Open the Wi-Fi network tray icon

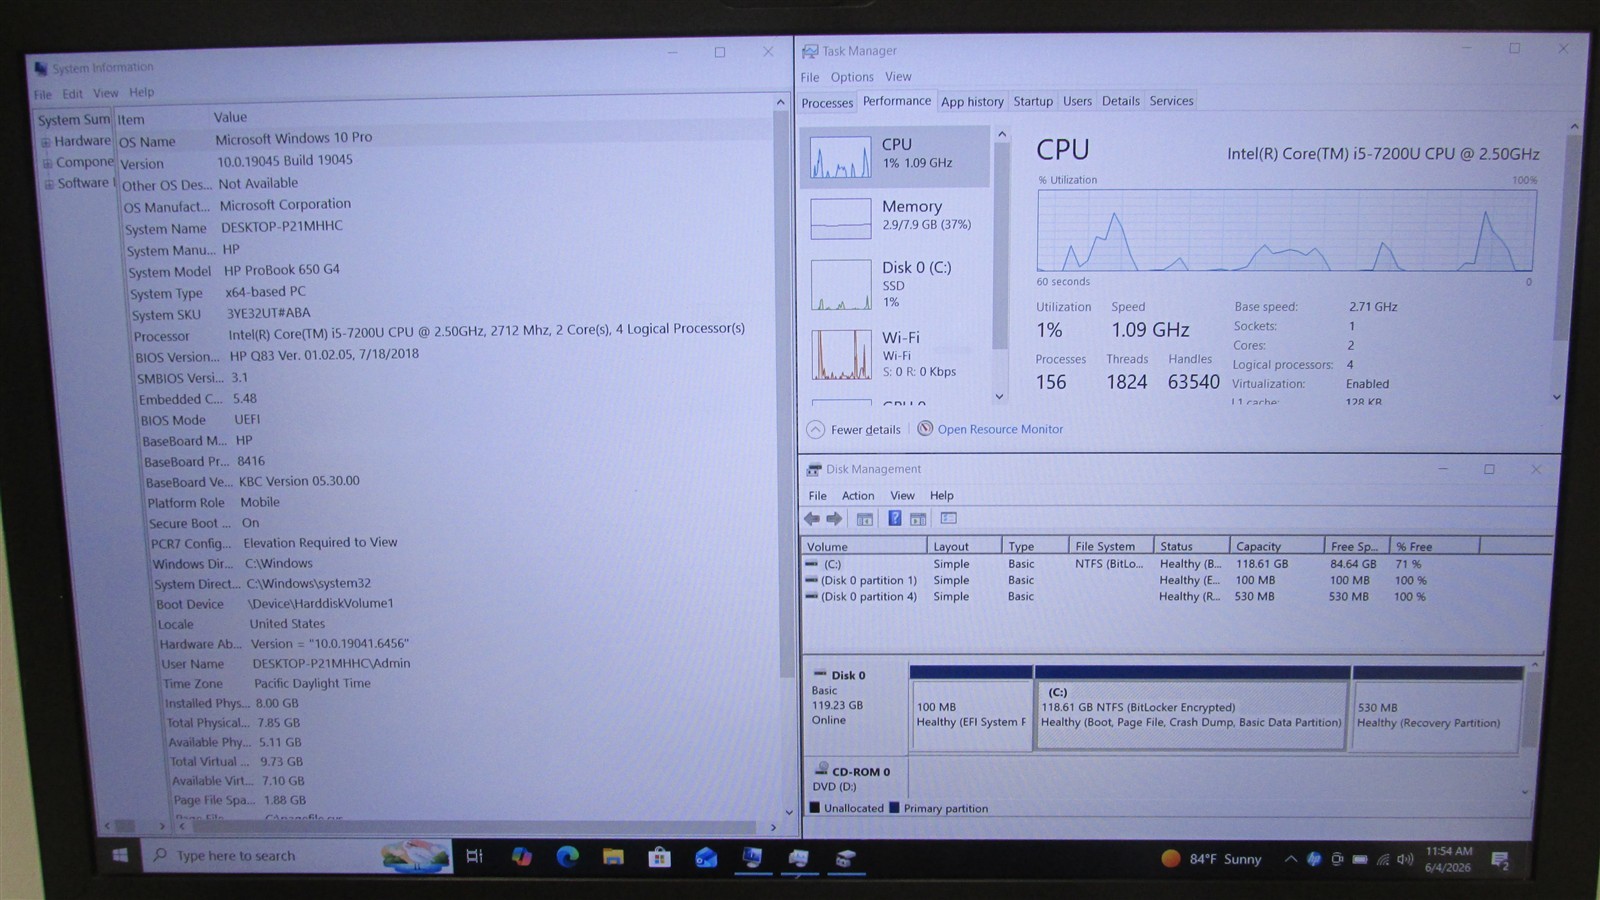tap(1383, 859)
